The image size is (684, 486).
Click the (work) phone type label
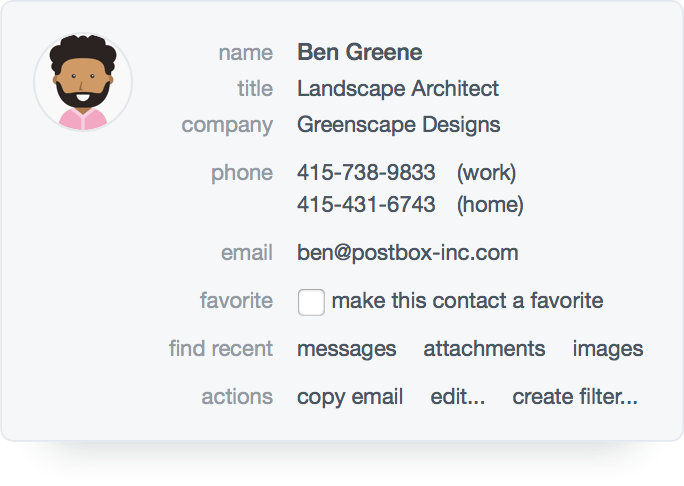pos(486,173)
